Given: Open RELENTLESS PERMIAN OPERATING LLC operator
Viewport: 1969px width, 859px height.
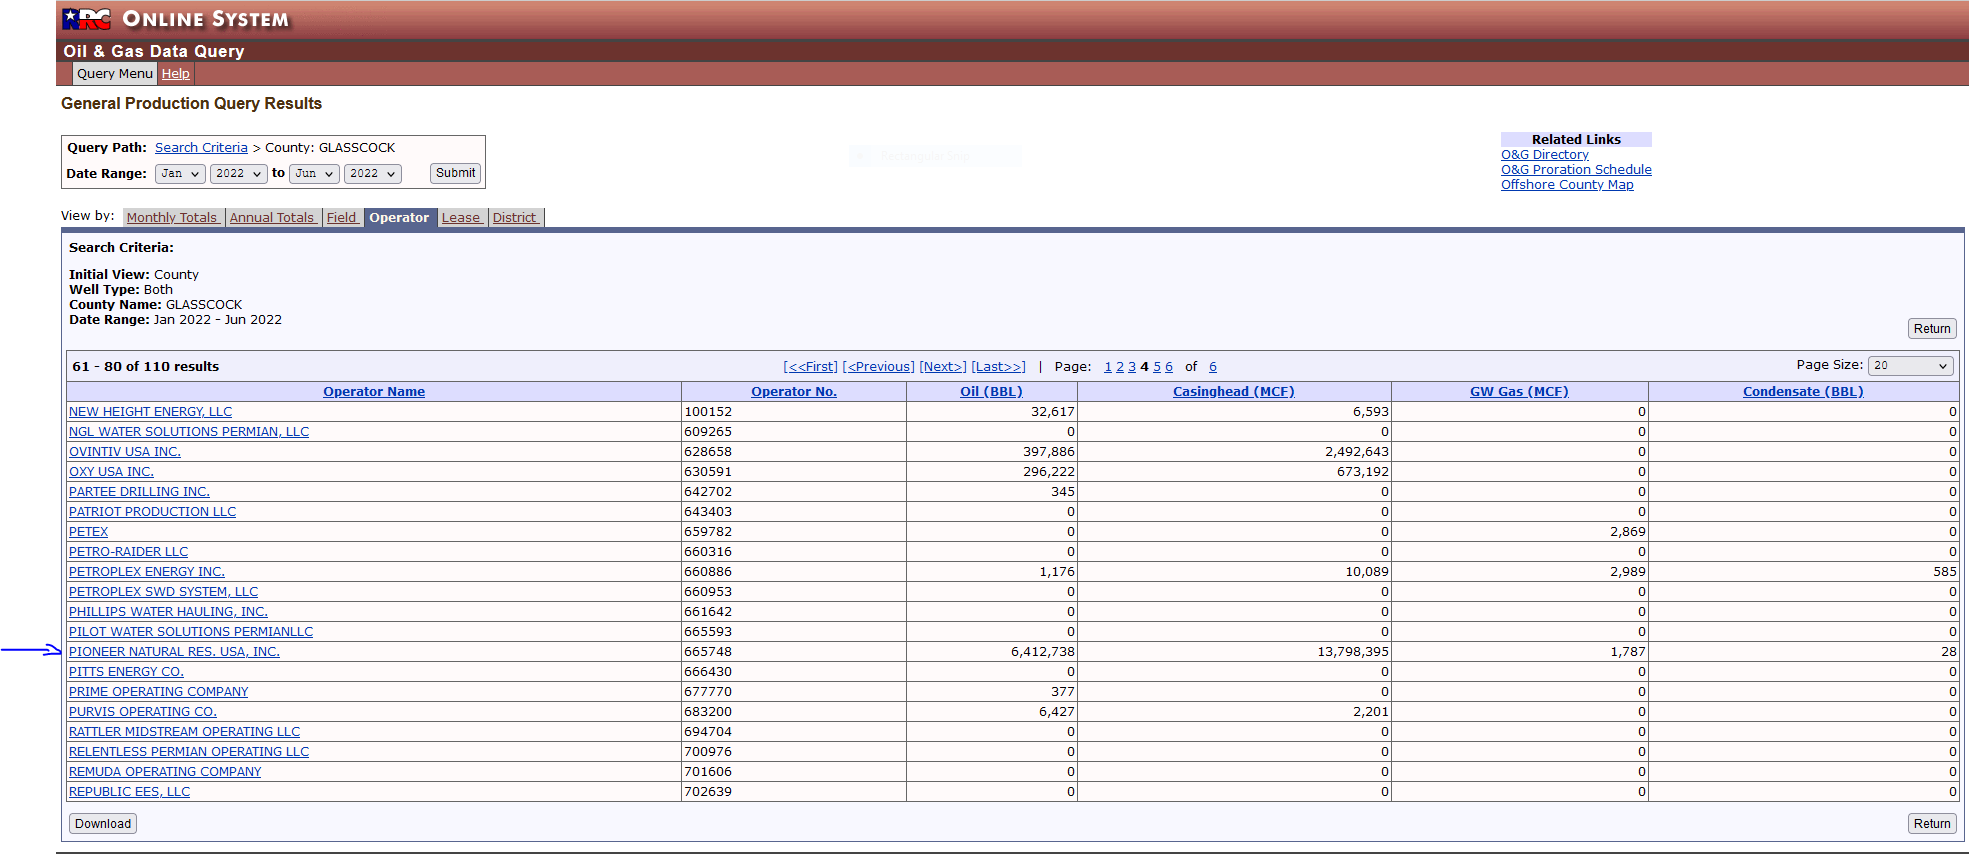Looking at the screenshot, I should pos(189,752).
